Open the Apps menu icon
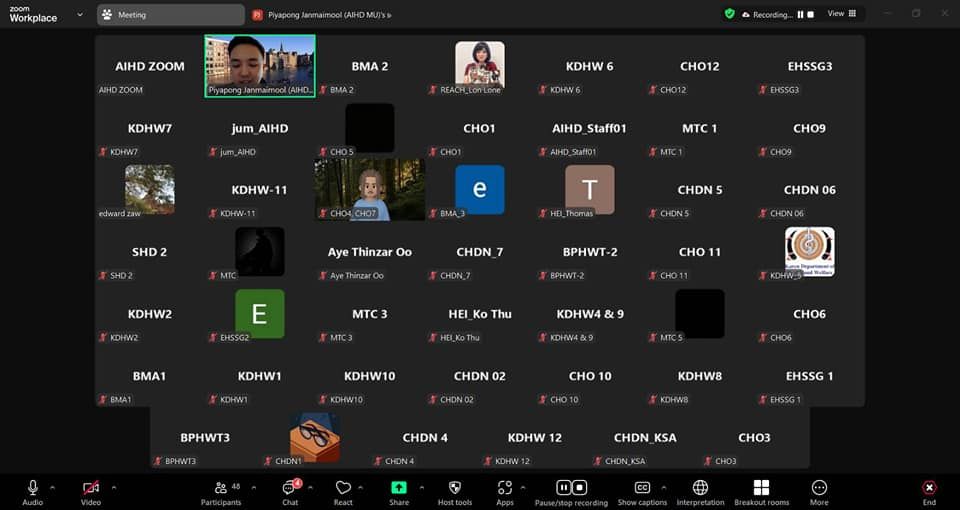 505,489
